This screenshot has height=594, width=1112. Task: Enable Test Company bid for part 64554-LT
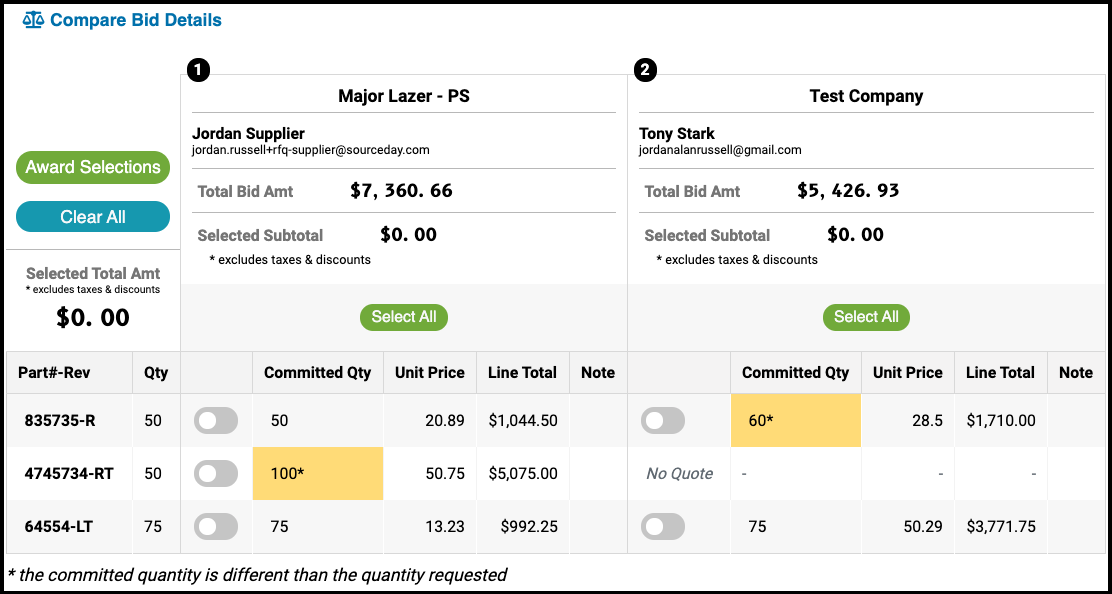[x=663, y=527]
